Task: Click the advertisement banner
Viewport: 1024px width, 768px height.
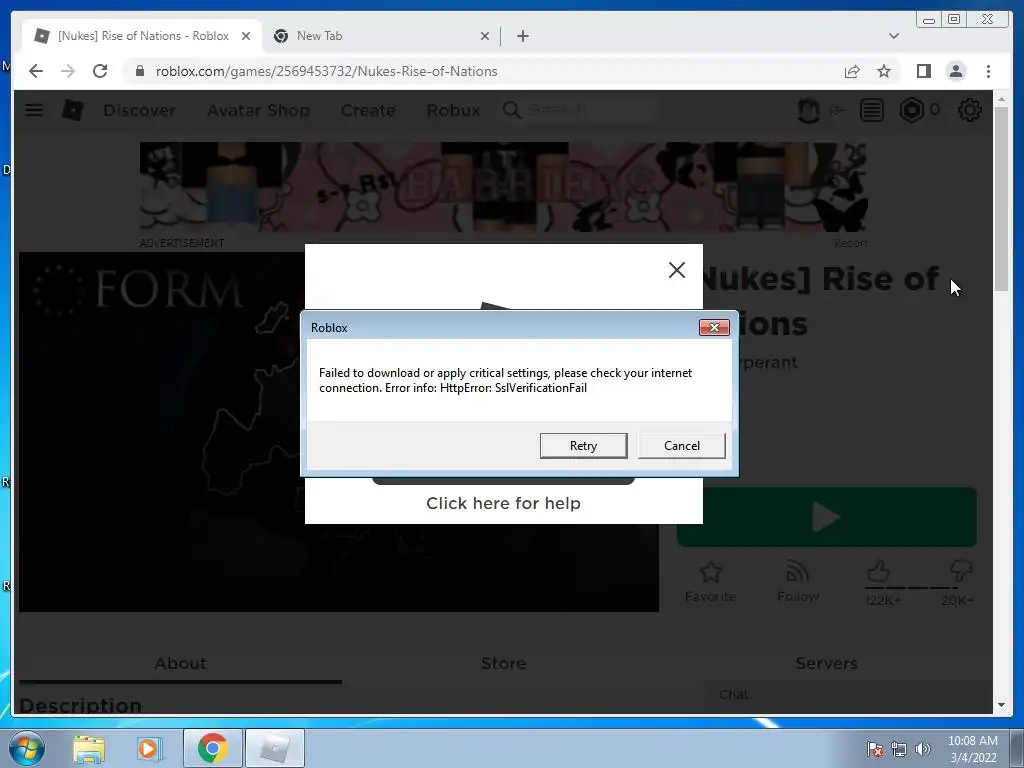Action: [504, 187]
